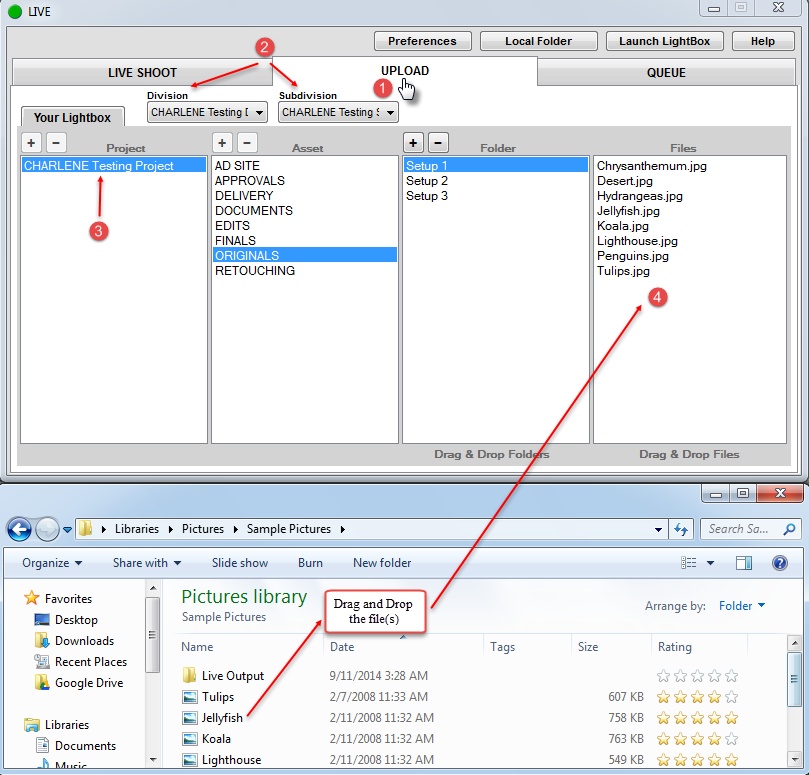Viewport: 809px width, 775px height.
Task: Open the Explorer help icon
Action: [780, 563]
